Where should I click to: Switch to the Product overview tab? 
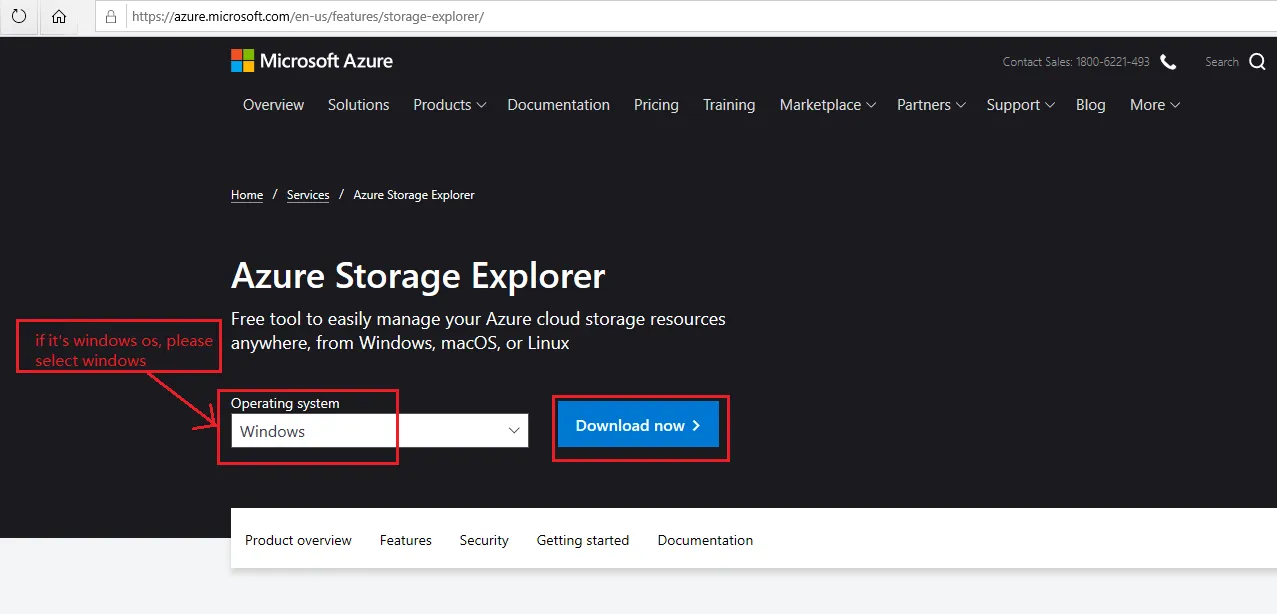point(298,540)
